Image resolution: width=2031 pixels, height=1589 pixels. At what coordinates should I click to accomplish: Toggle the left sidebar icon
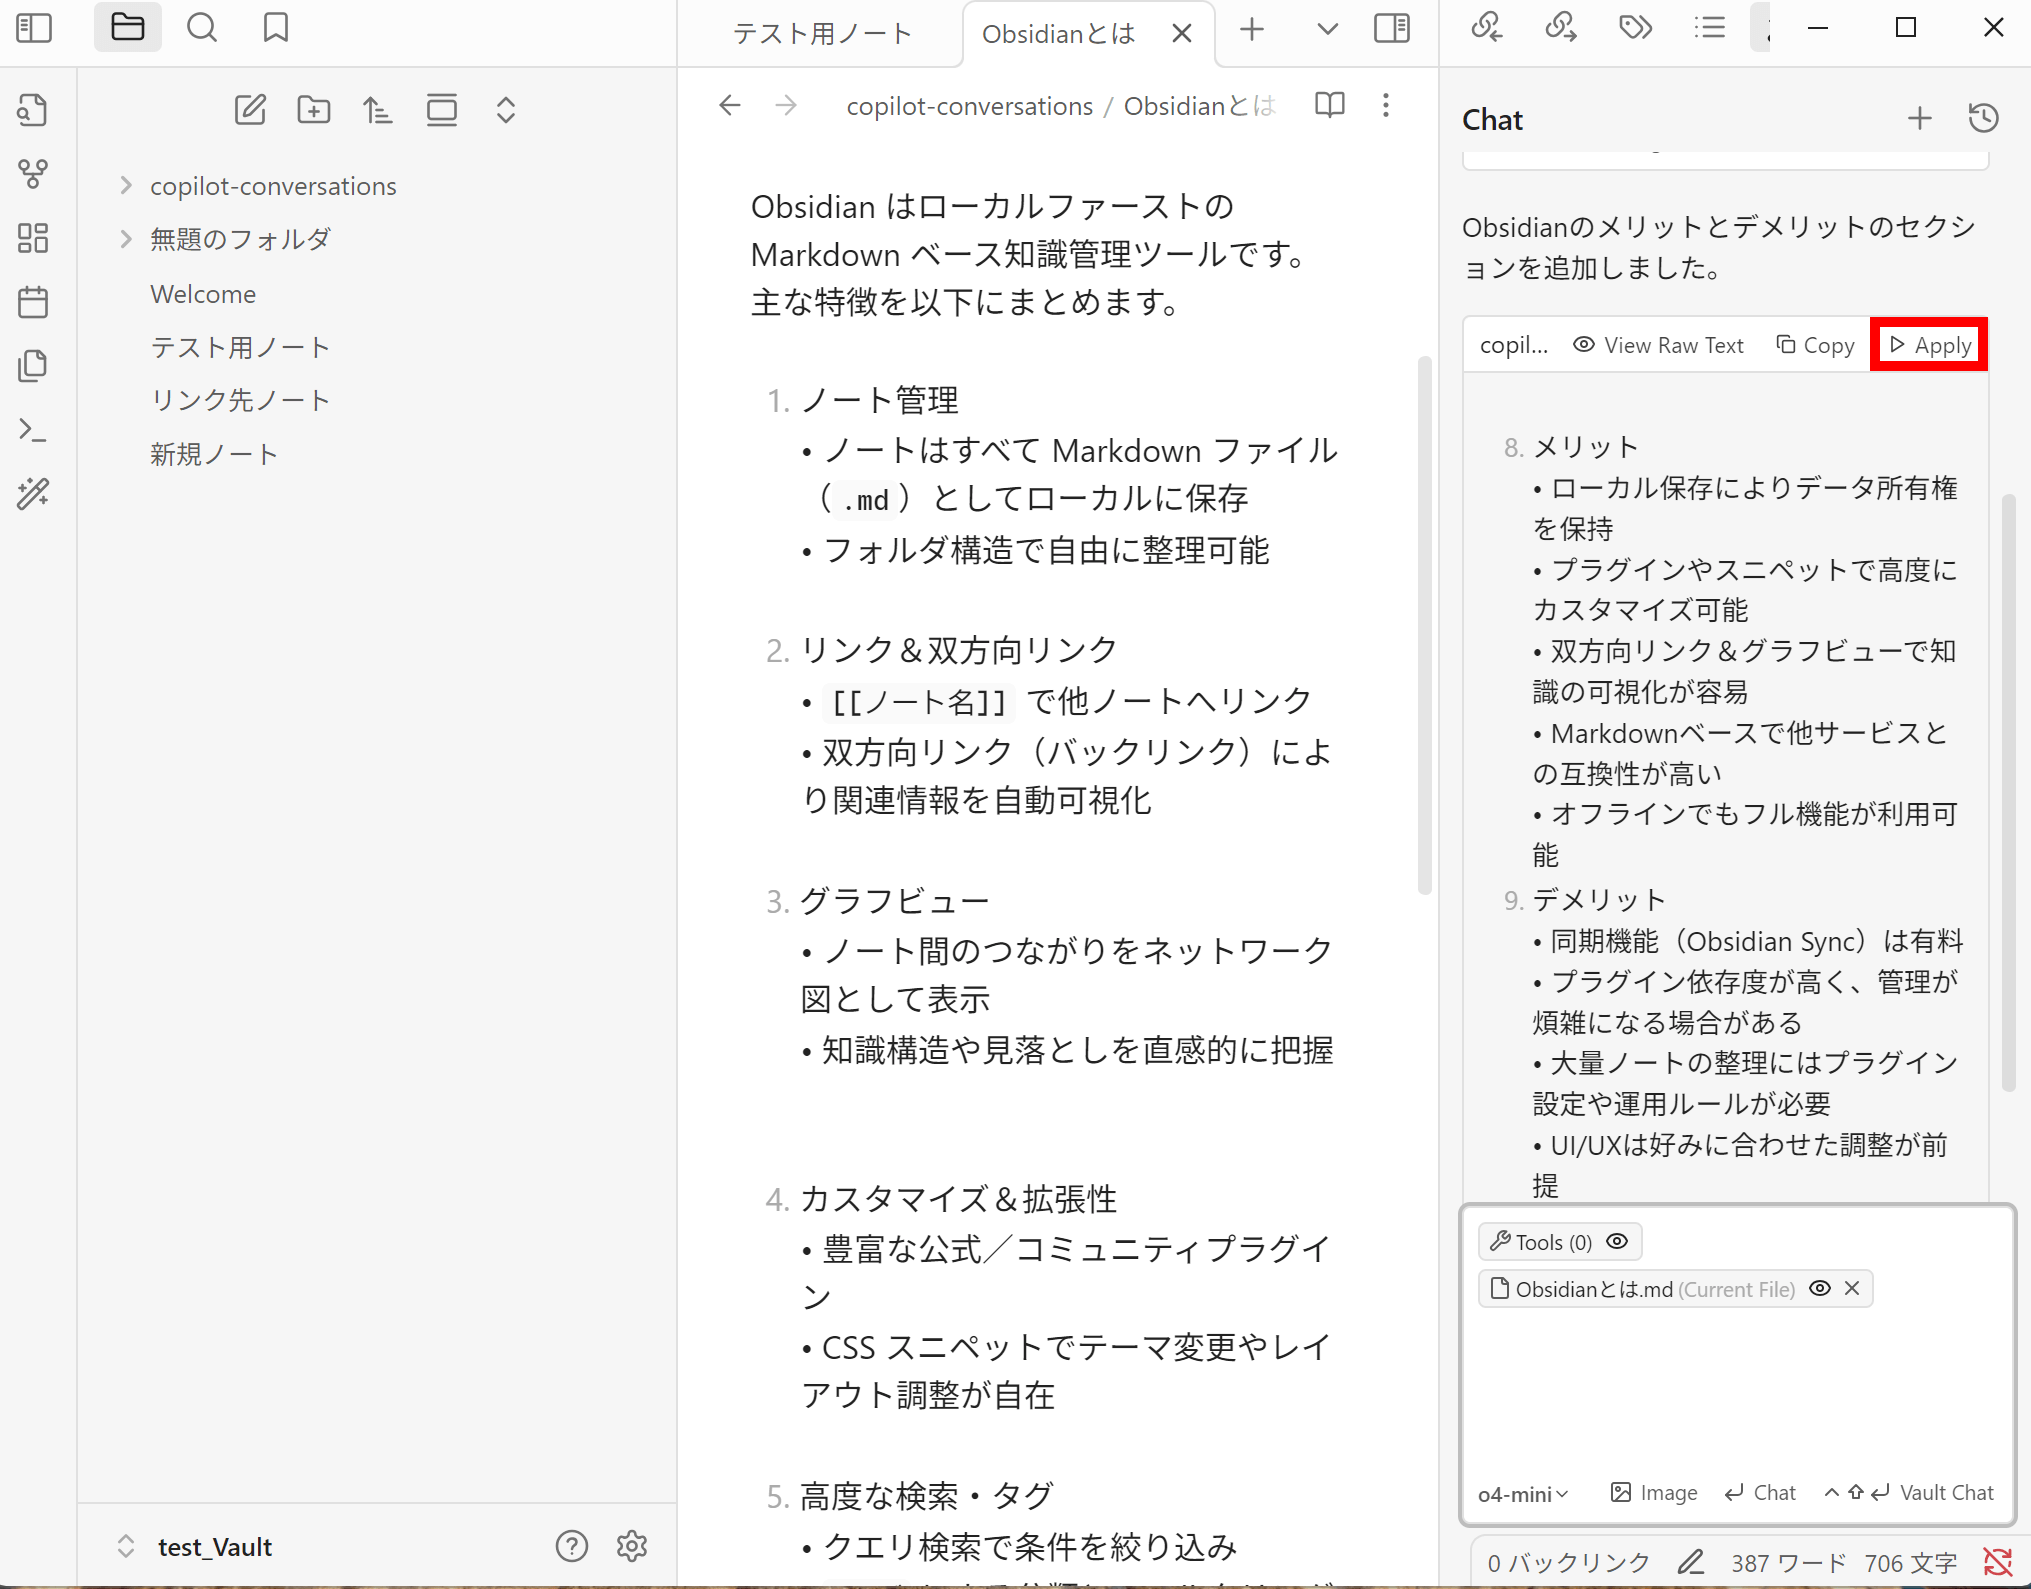point(34,28)
